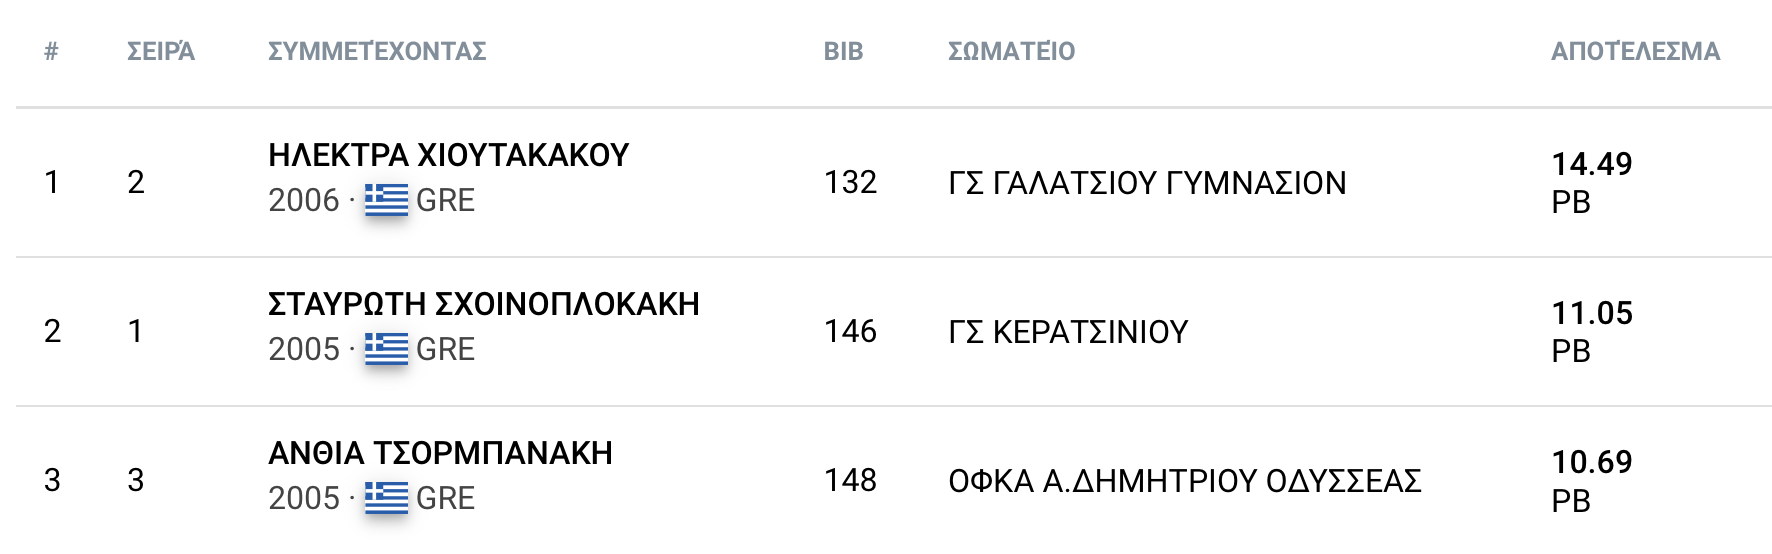Select club ΓΣ ΓΑΛΑΤΣΙΟΥ ΓΥΜΝΑΣΙΟΝ
Screen dimensions: 1772x554
click(x=1147, y=183)
